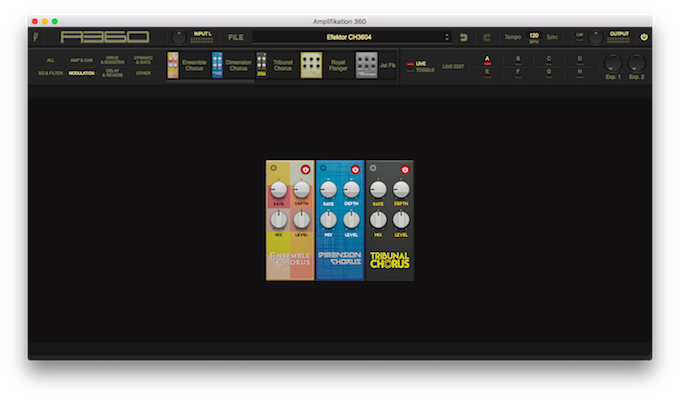The image size is (680, 400).
Task: Click the Tempo label
Action: pyautogui.click(x=513, y=37)
